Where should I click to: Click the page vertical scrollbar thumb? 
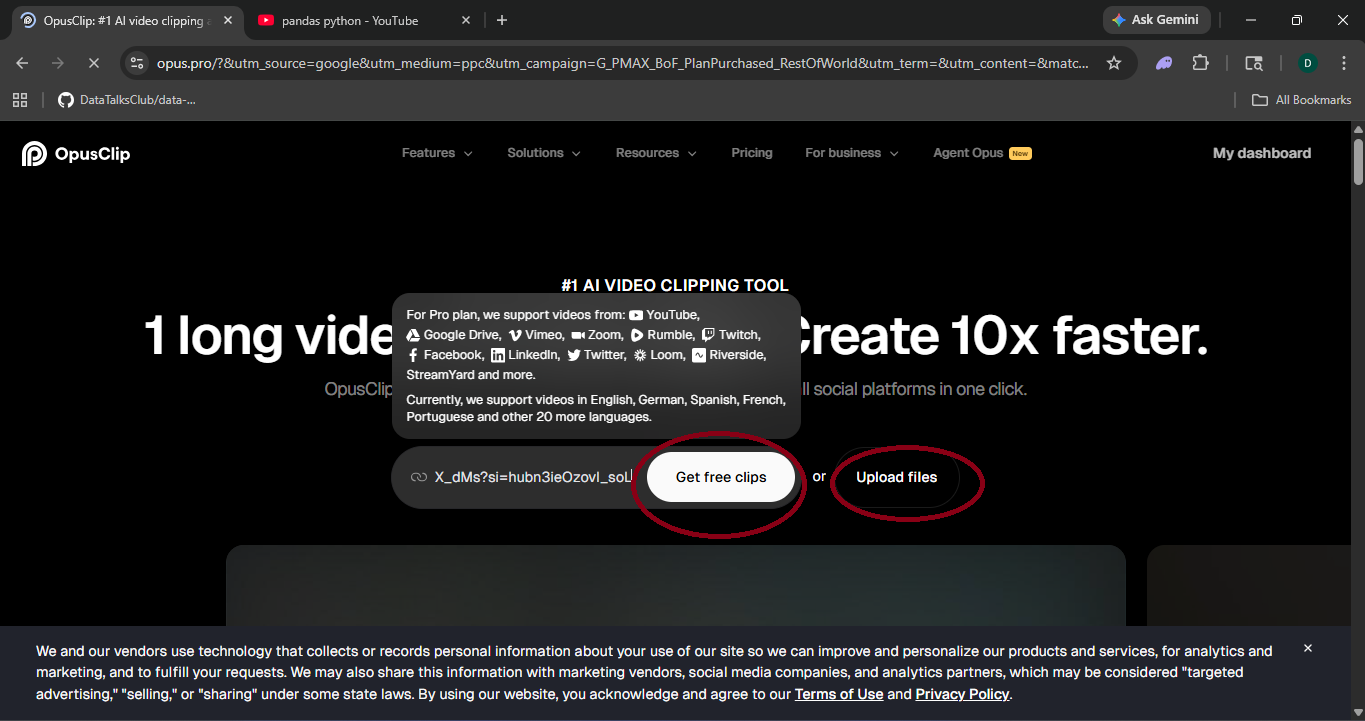tap(1357, 162)
